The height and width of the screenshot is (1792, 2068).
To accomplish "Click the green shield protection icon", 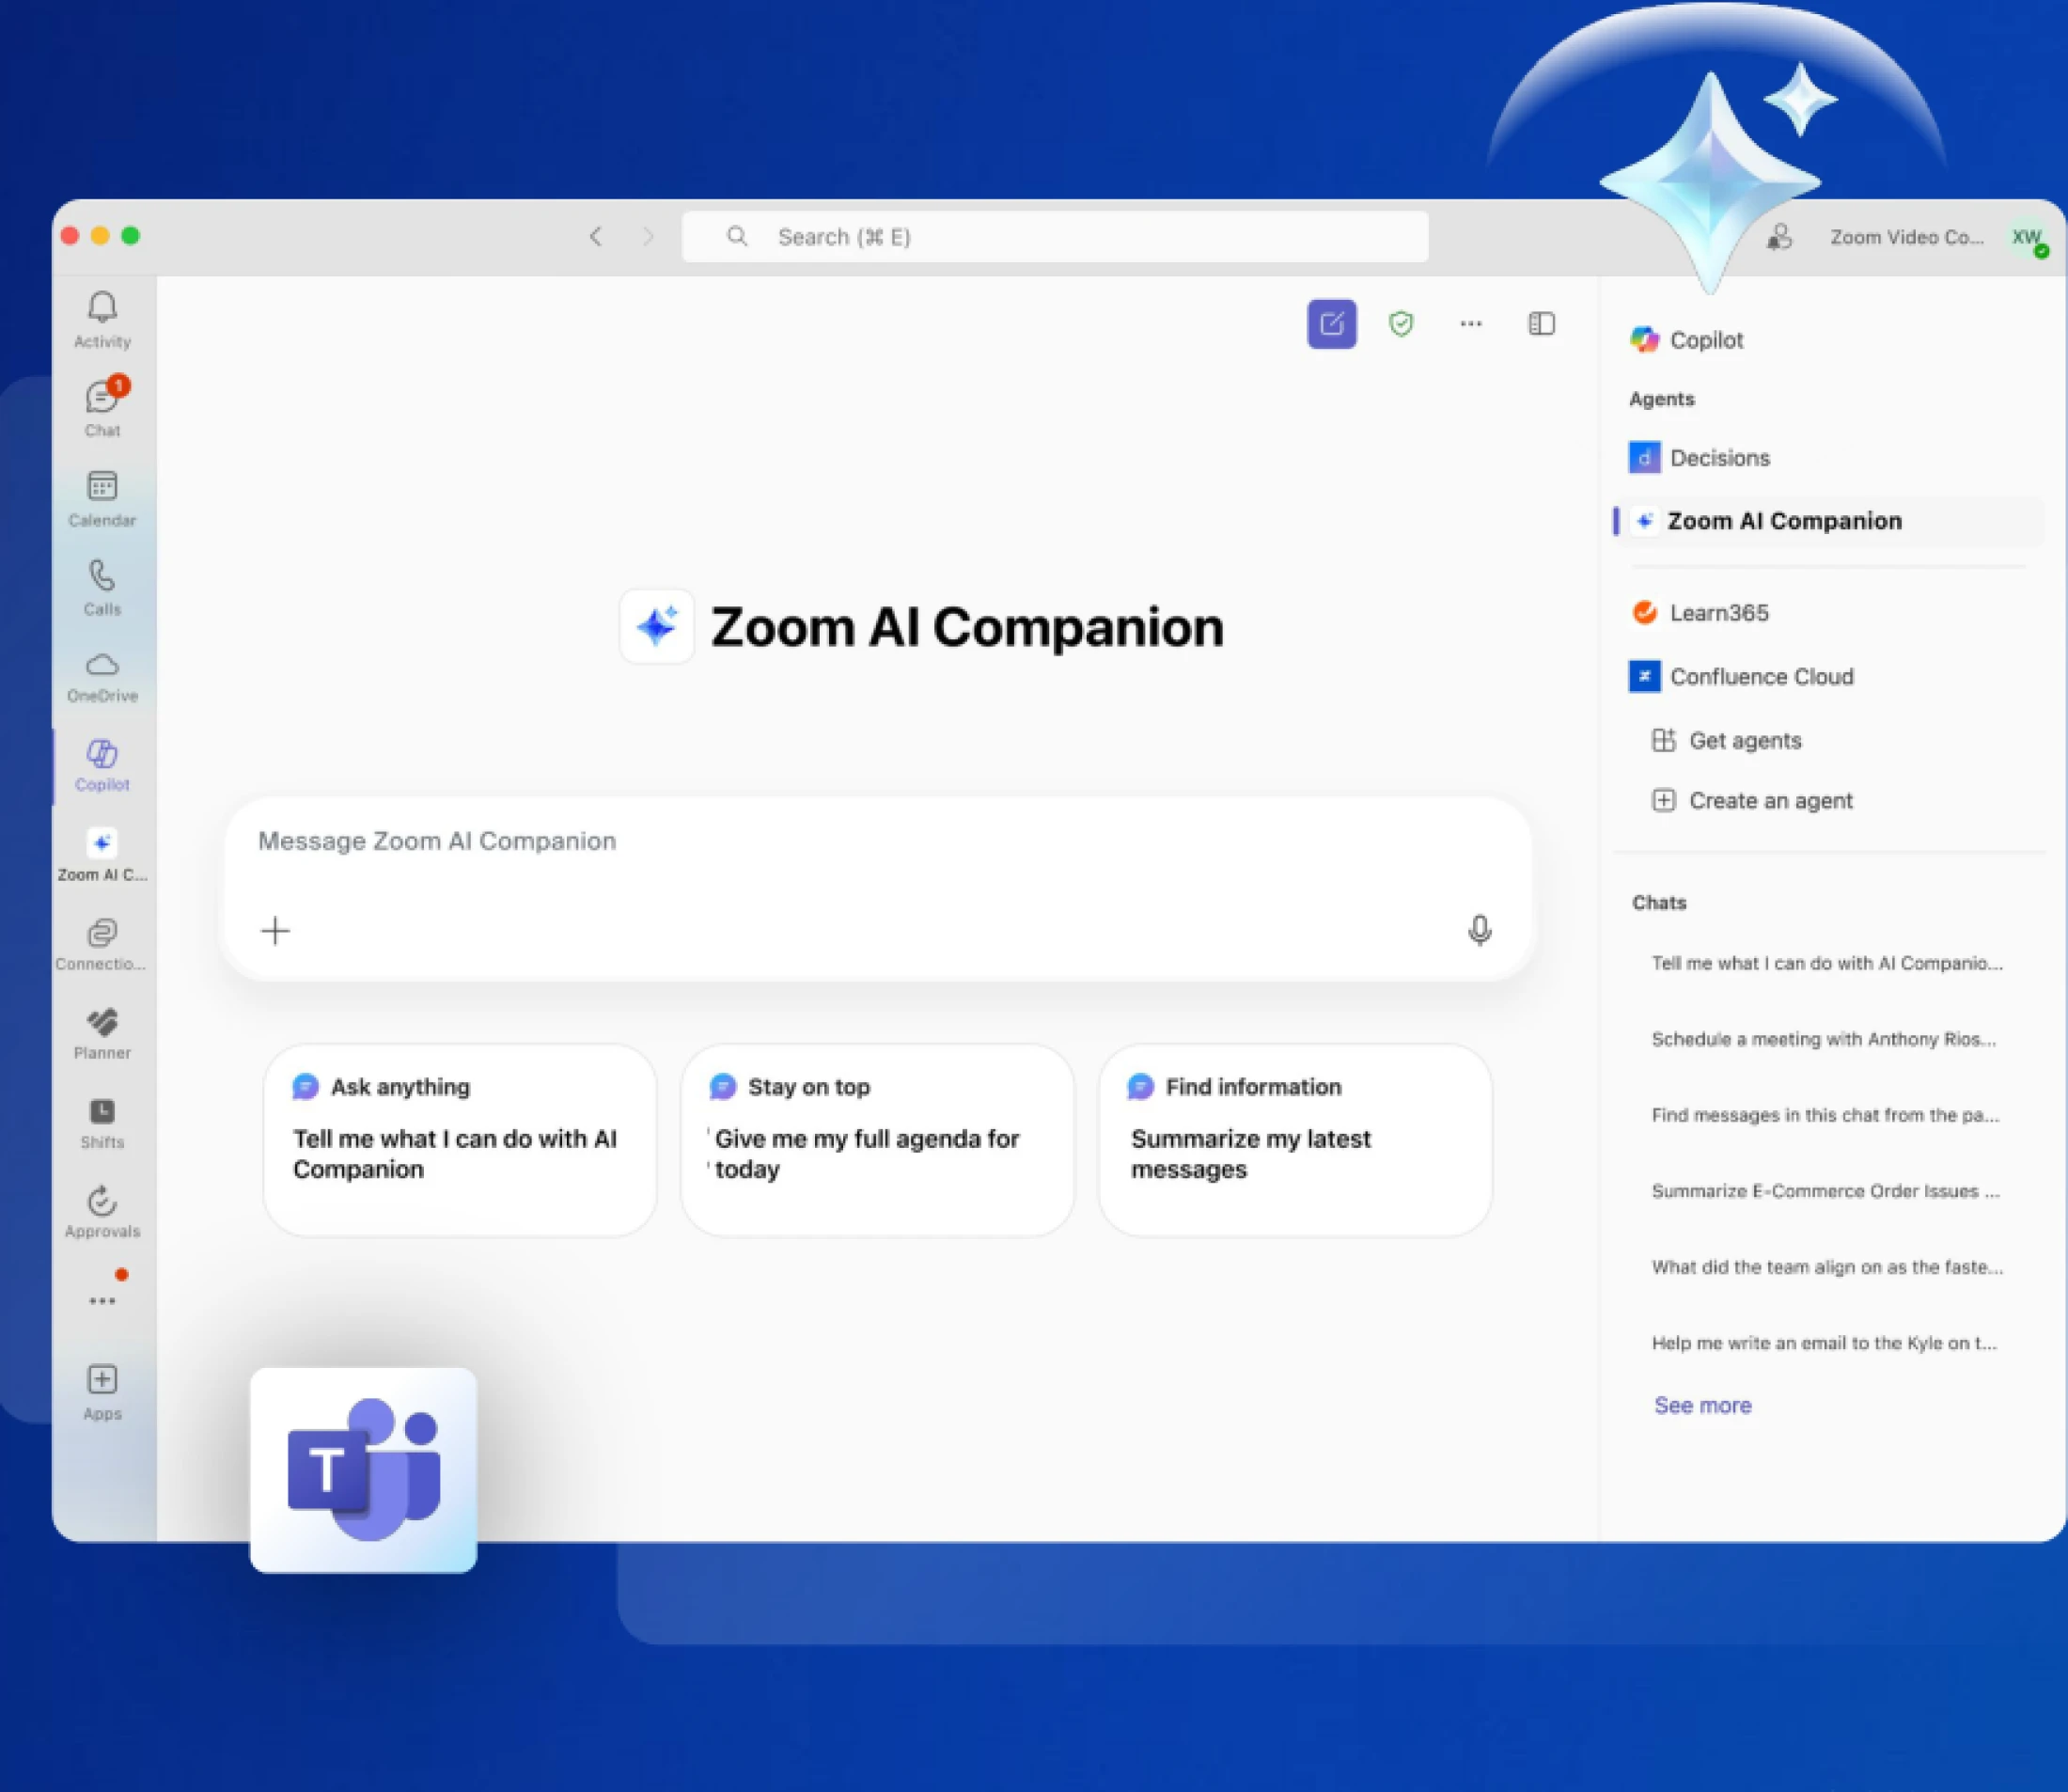I will coord(1401,324).
